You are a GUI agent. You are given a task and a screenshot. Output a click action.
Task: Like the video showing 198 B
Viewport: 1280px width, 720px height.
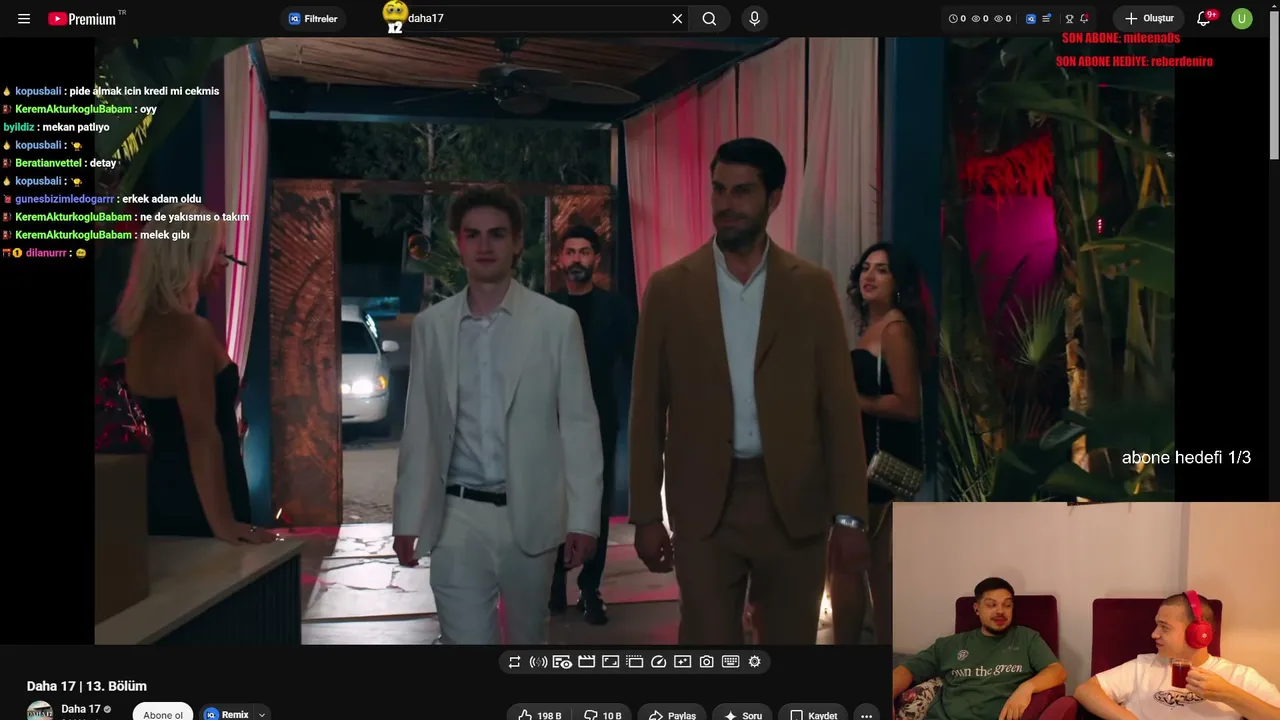coord(539,714)
